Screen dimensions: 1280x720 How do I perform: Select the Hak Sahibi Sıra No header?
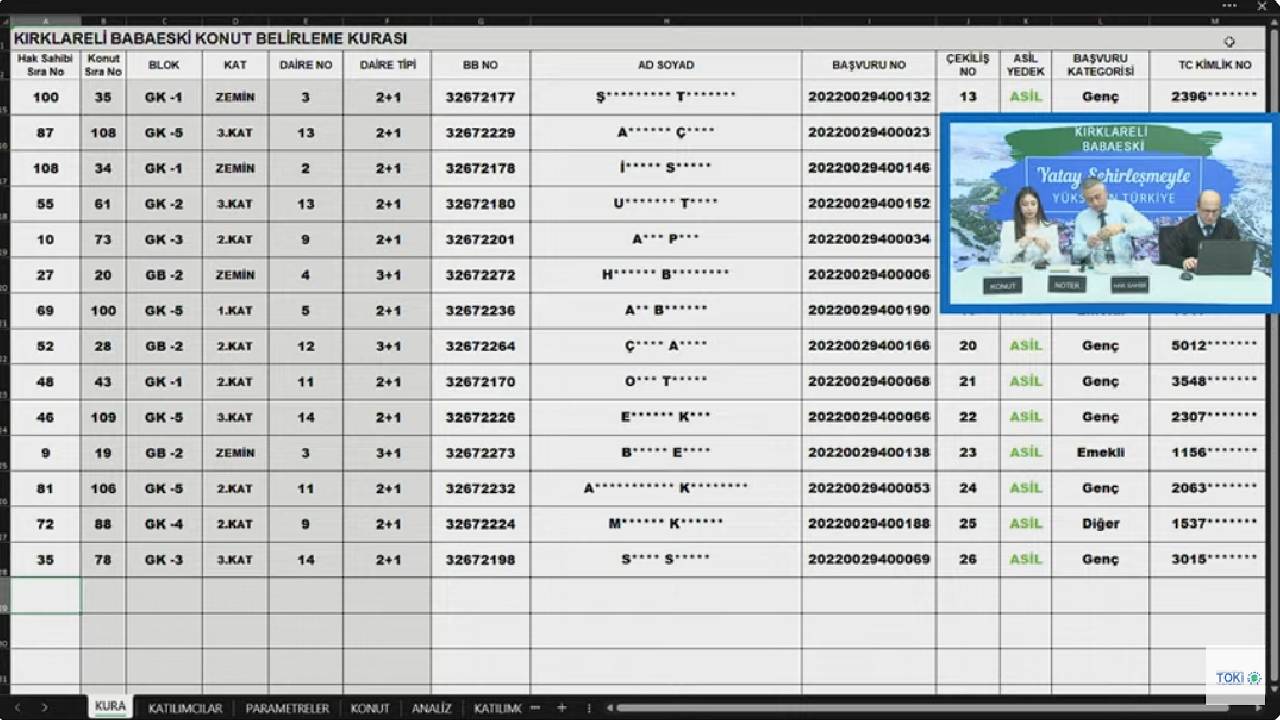[45, 65]
